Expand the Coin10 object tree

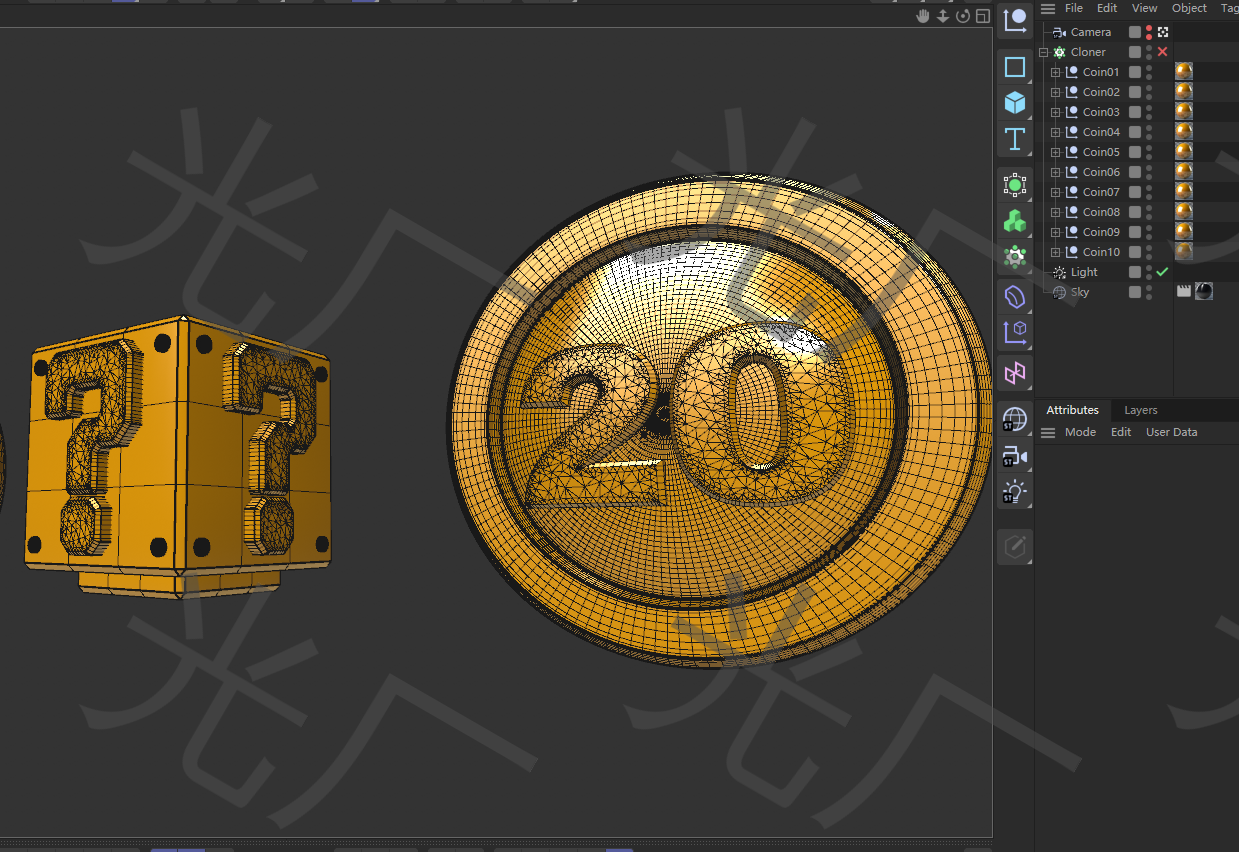(1055, 251)
